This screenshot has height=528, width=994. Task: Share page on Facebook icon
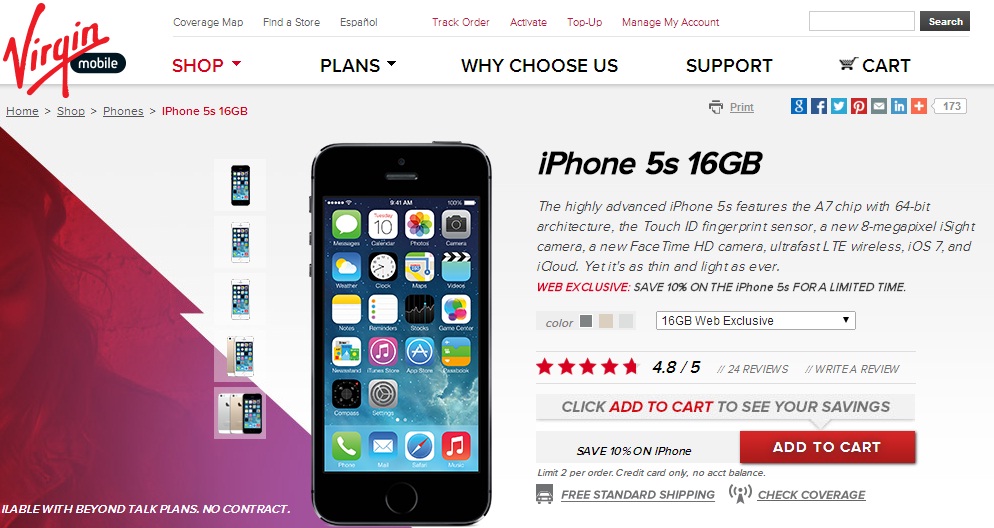pos(819,106)
